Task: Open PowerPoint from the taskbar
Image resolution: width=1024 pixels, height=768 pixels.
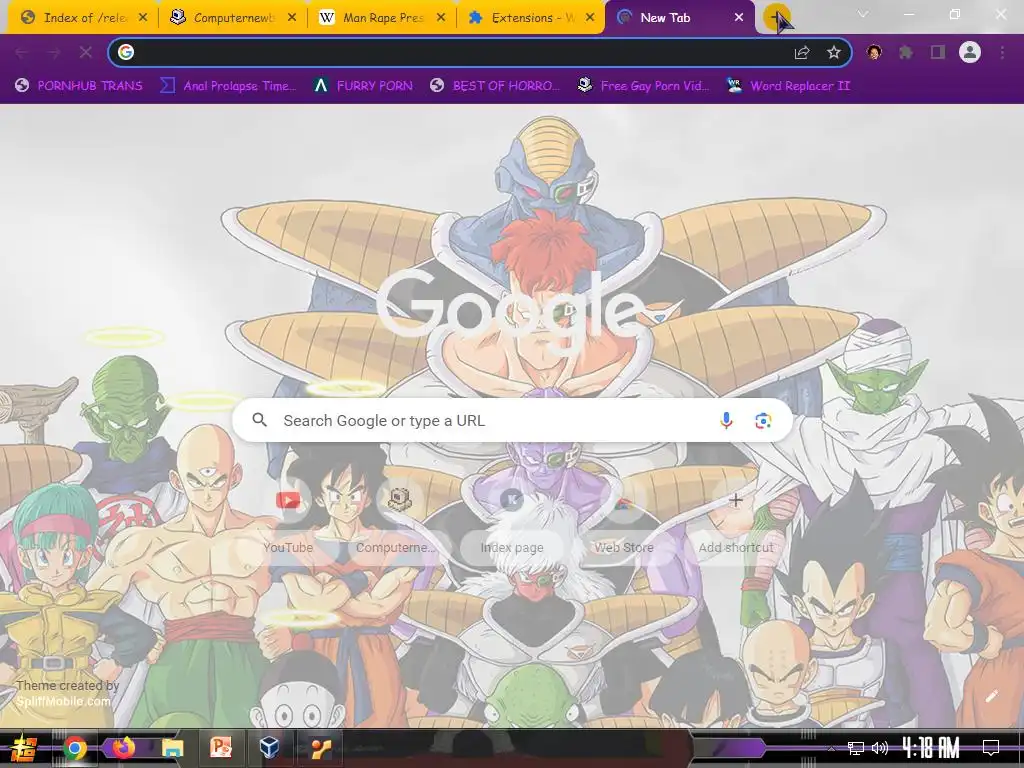Action: 221,748
